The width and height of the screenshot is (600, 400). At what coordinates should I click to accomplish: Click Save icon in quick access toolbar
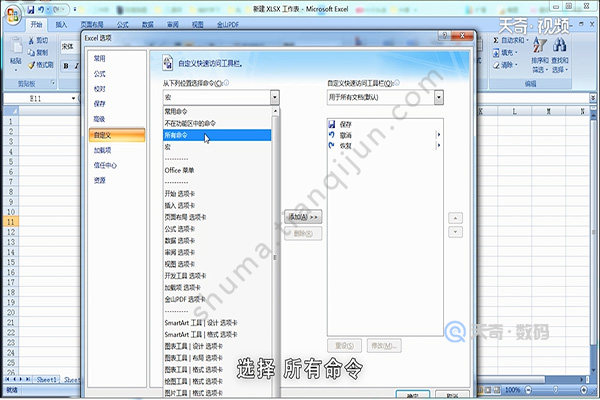(31, 10)
